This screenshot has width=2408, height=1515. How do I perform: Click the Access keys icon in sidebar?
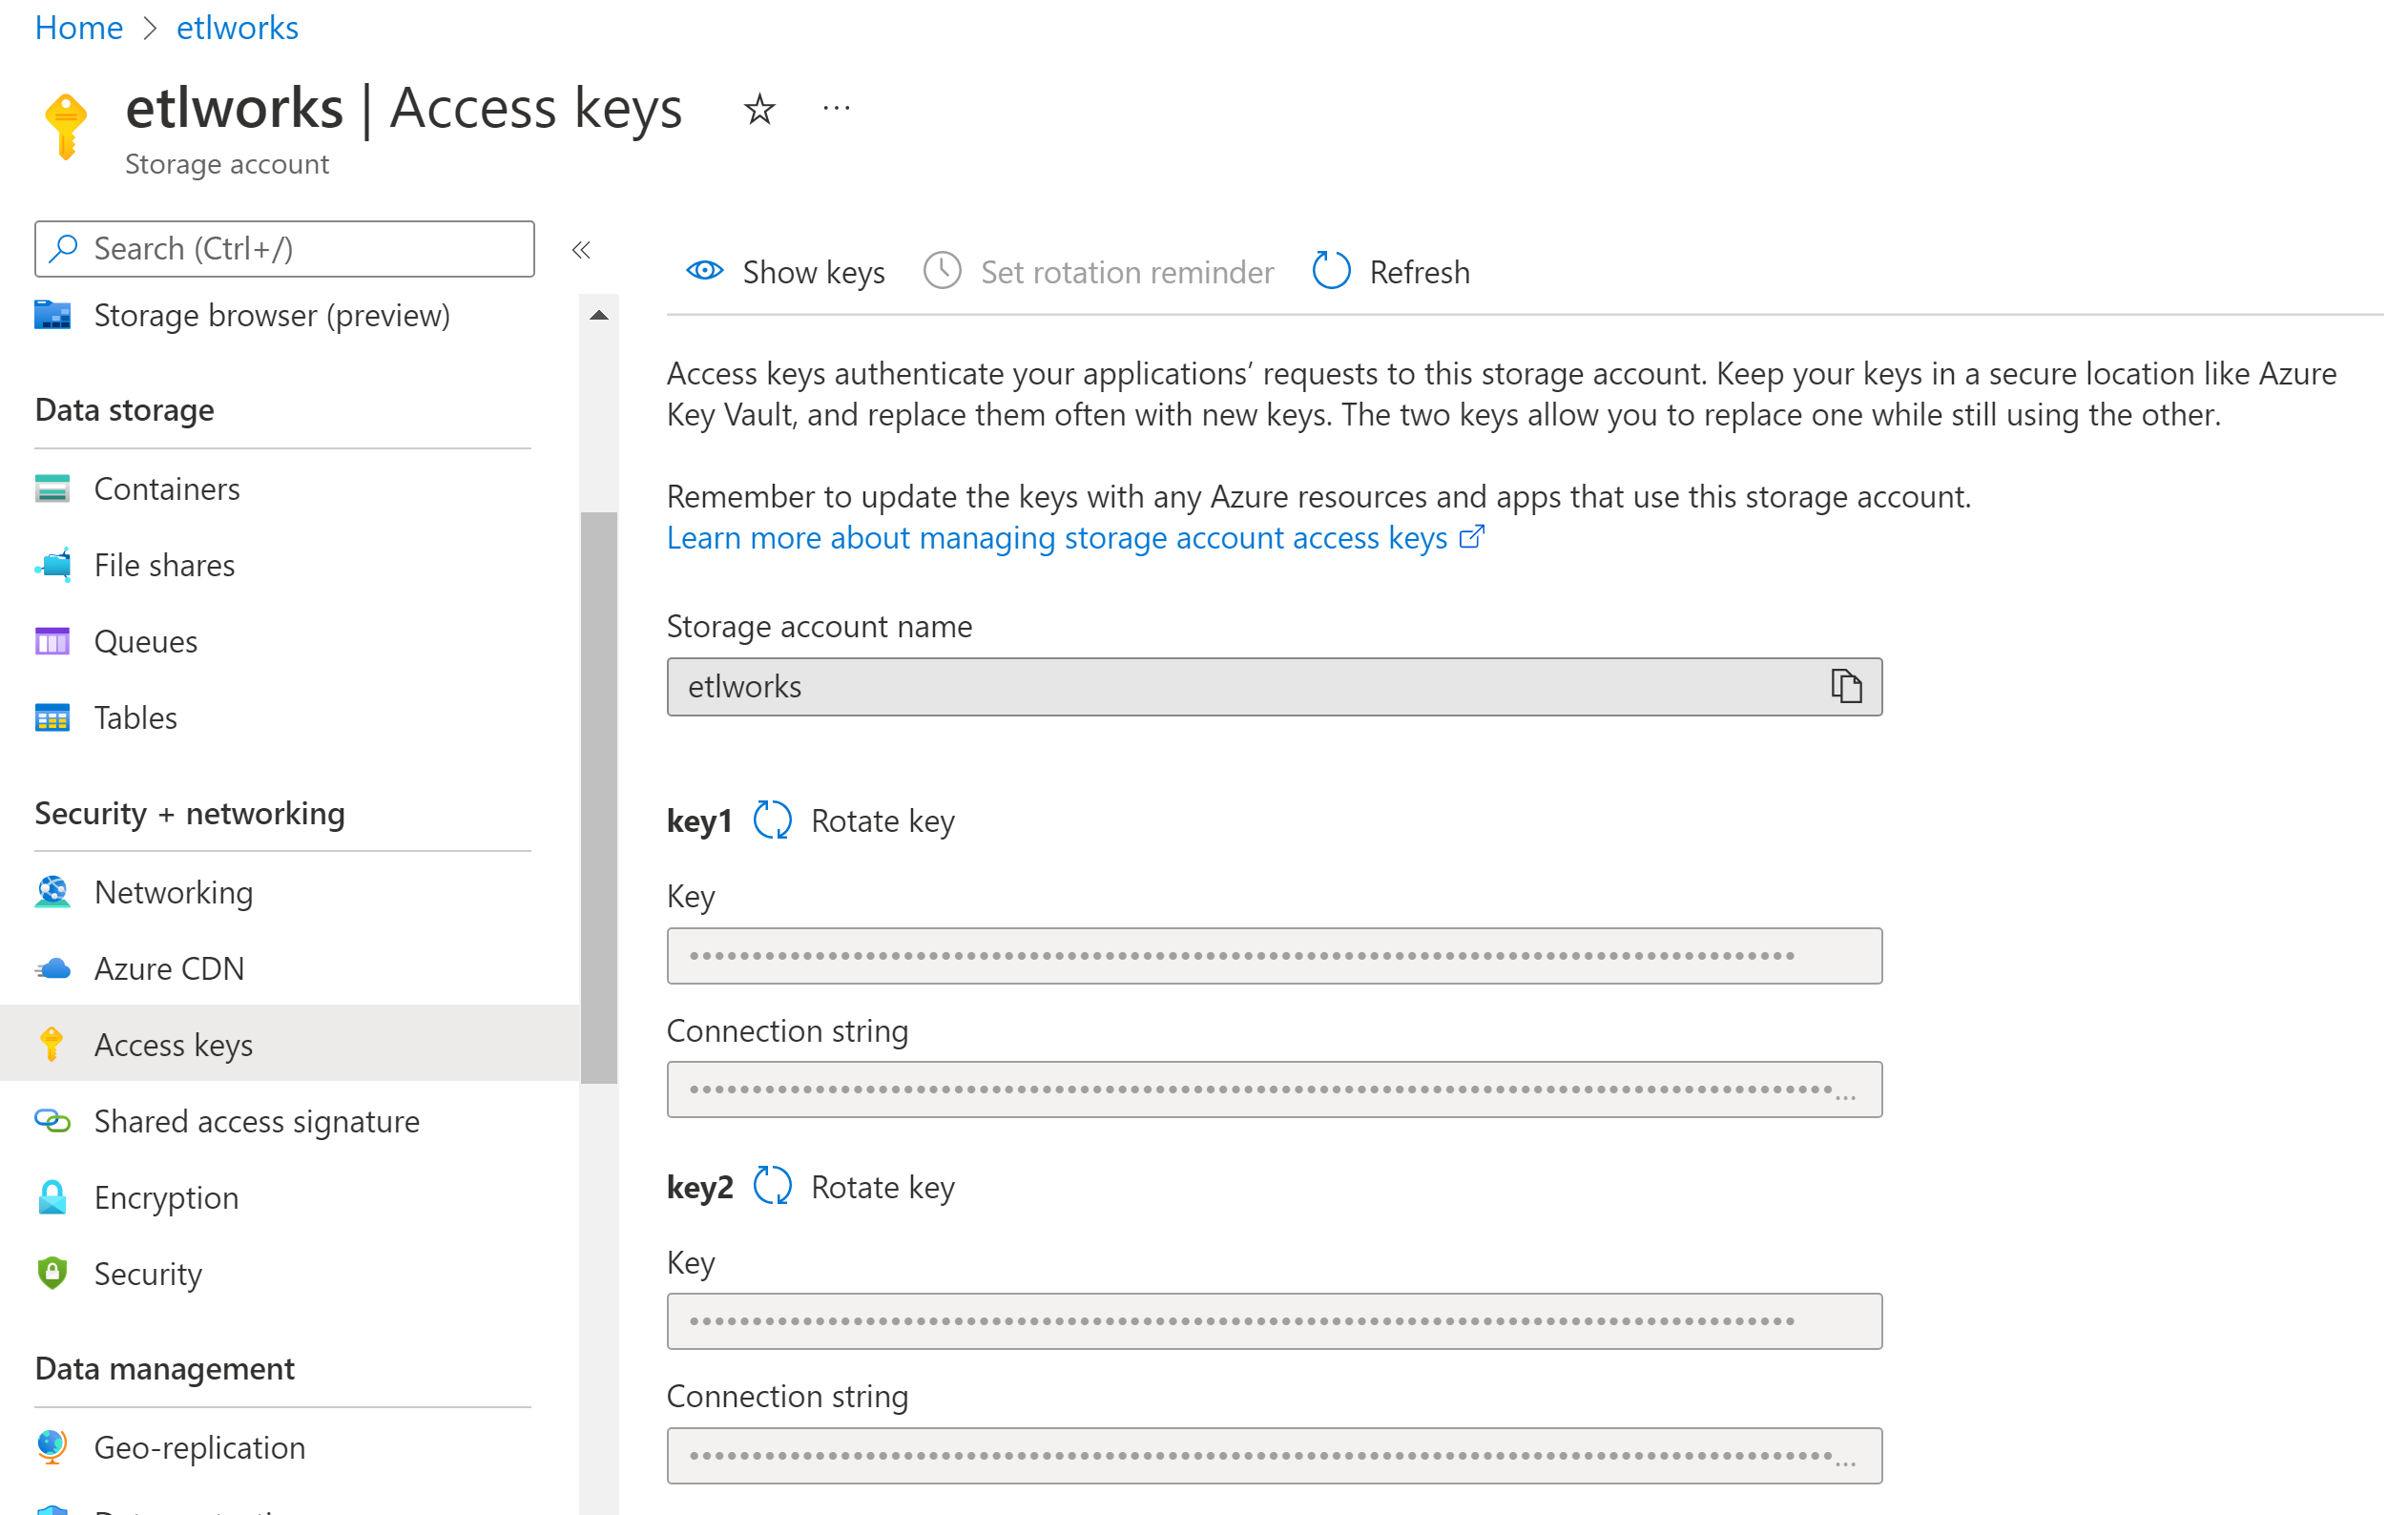click(51, 1044)
